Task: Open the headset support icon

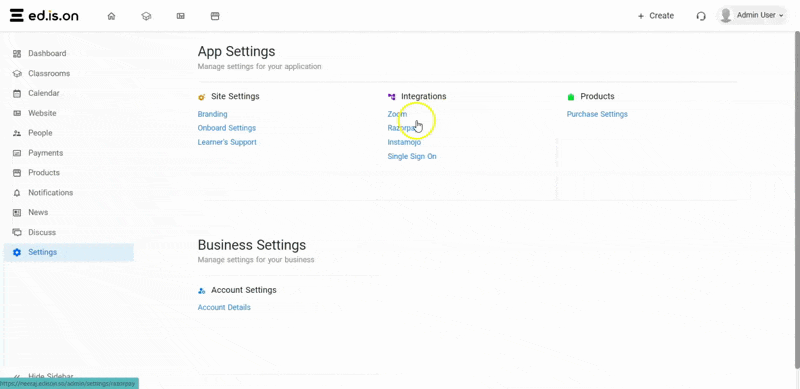Action: click(701, 16)
